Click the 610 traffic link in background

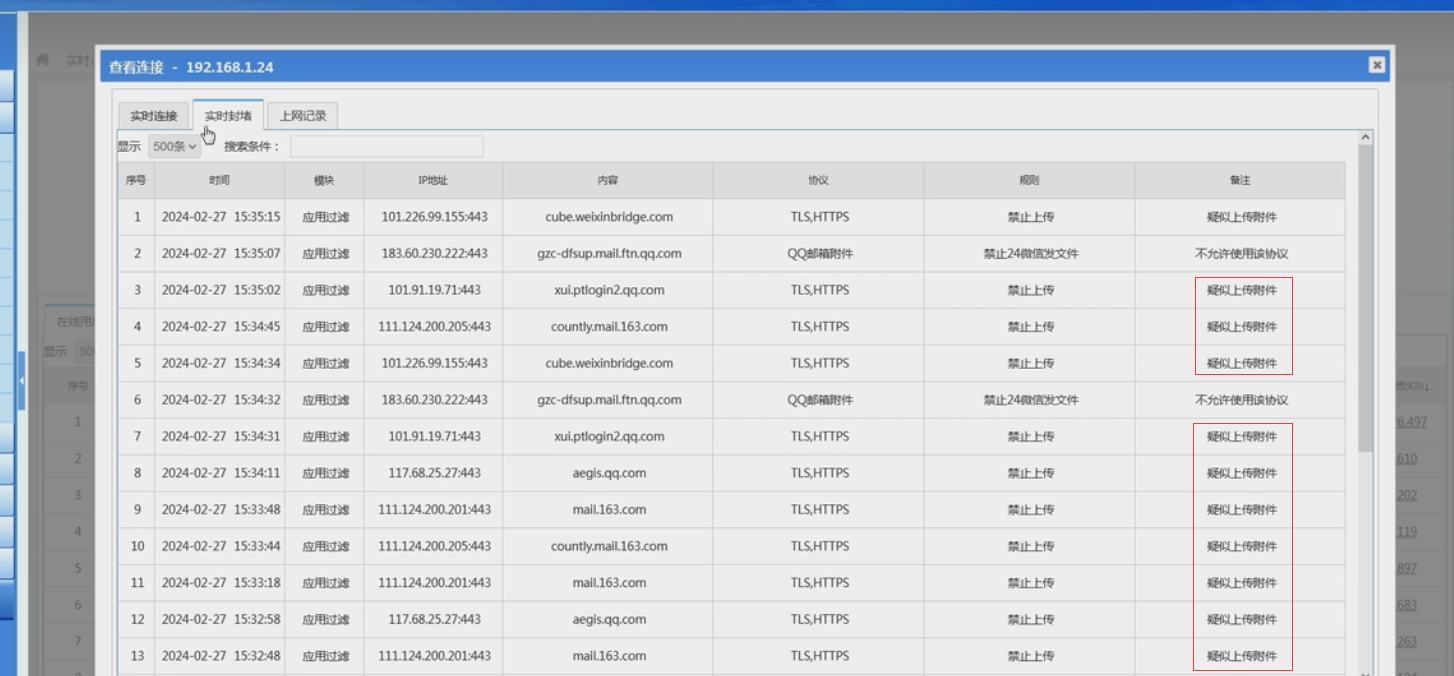point(1406,459)
